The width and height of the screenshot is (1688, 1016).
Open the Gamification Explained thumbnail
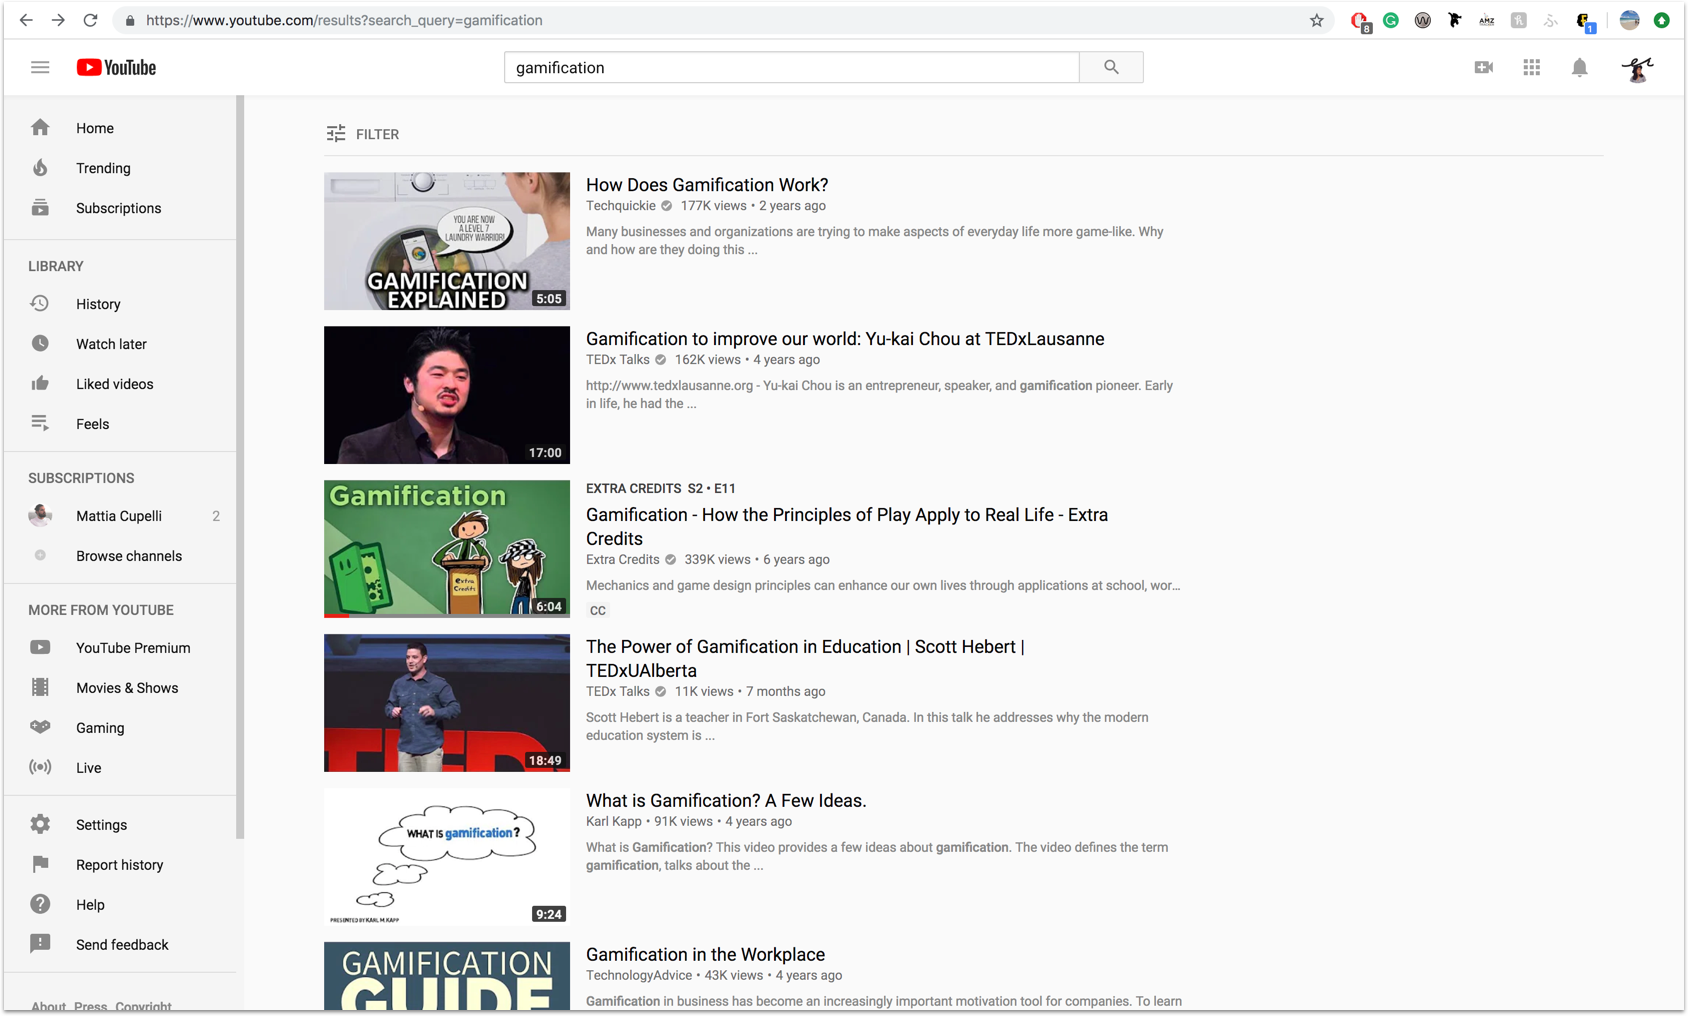click(x=447, y=241)
